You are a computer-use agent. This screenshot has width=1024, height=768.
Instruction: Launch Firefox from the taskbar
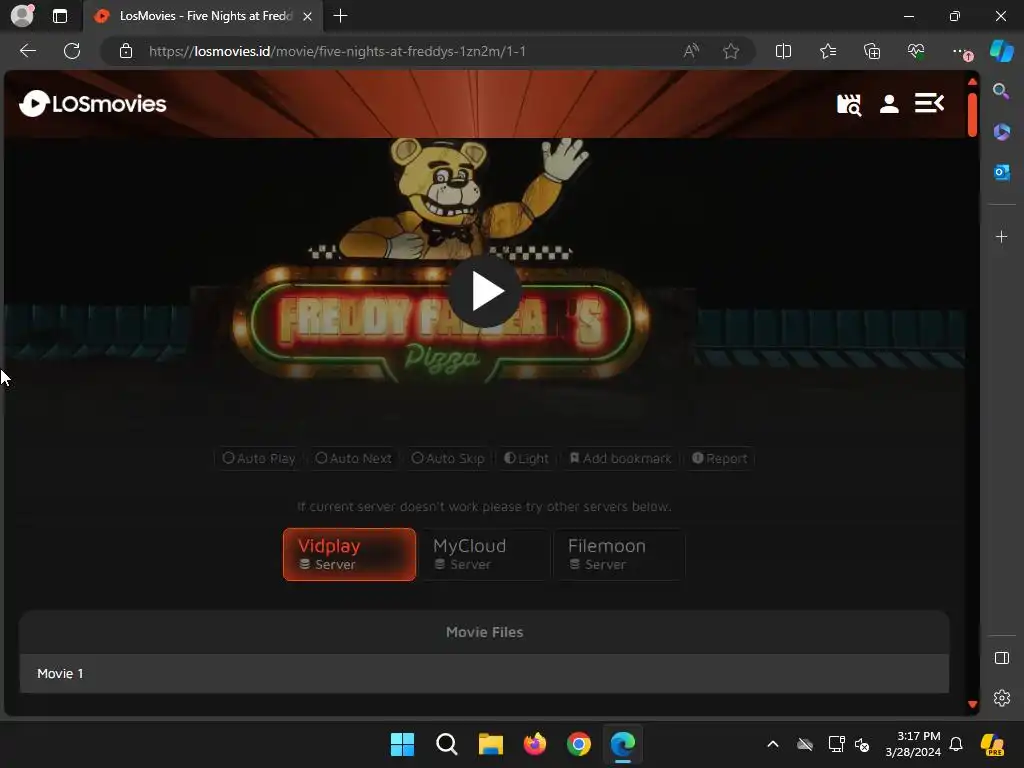click(x=535, y=744)
